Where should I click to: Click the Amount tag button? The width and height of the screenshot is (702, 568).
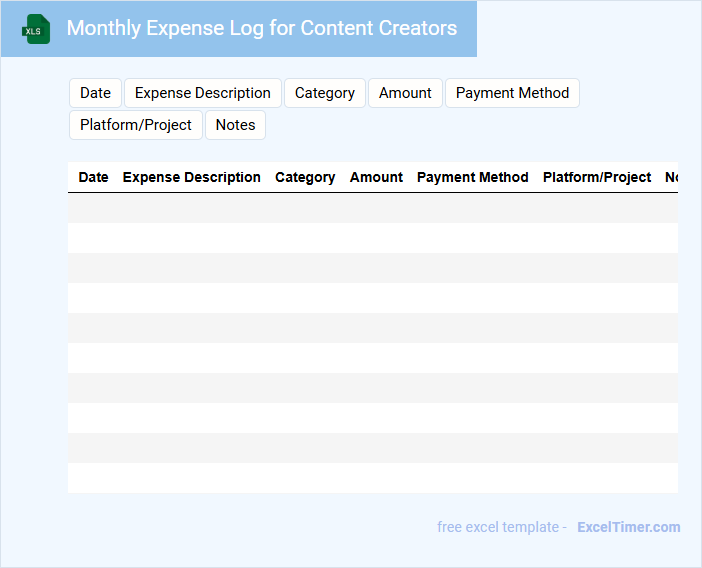pyautogui.click(x=405, y=93)
